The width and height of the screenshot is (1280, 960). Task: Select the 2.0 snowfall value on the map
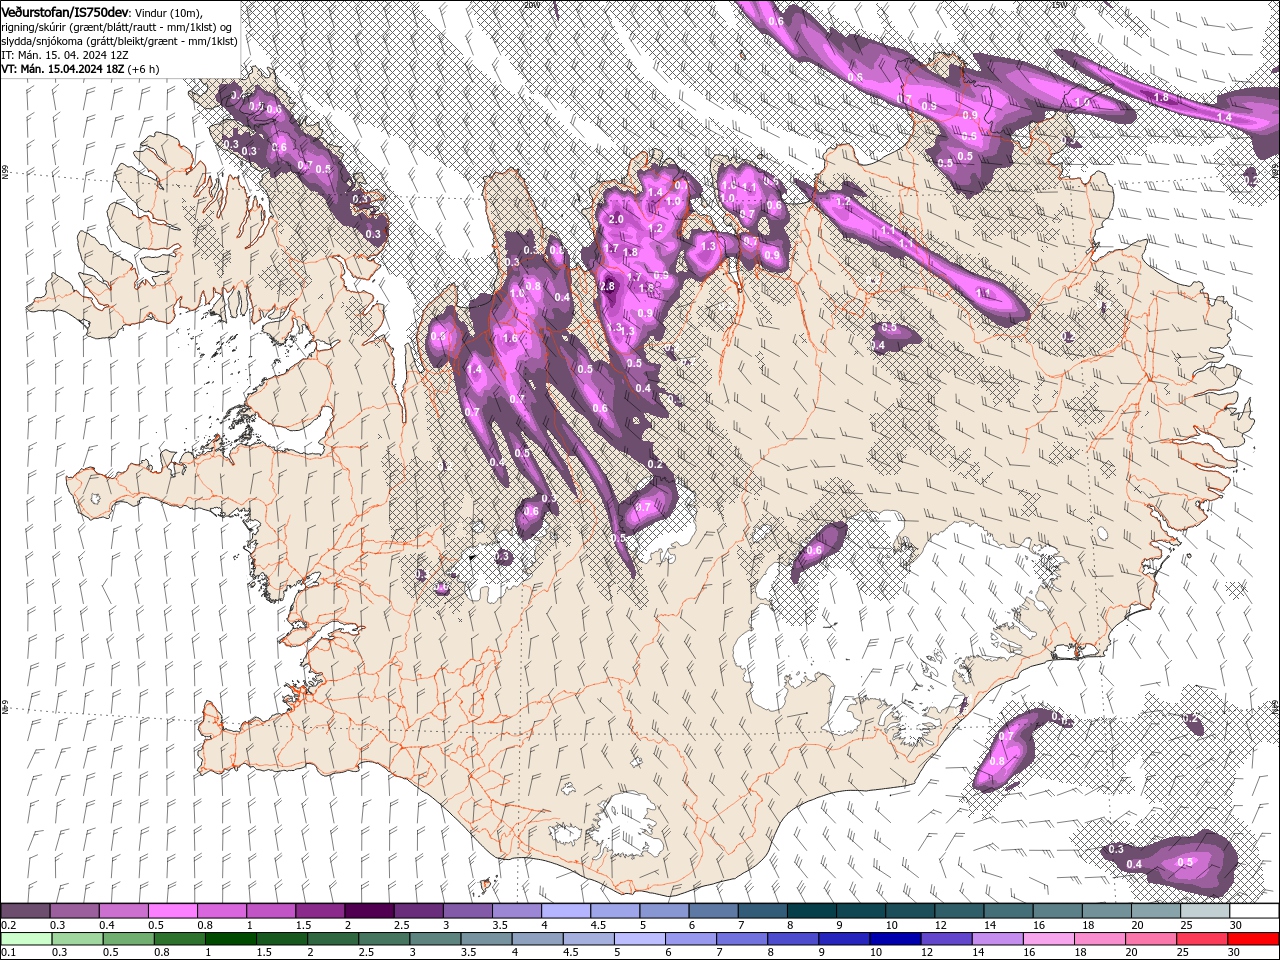coord(616,219)
